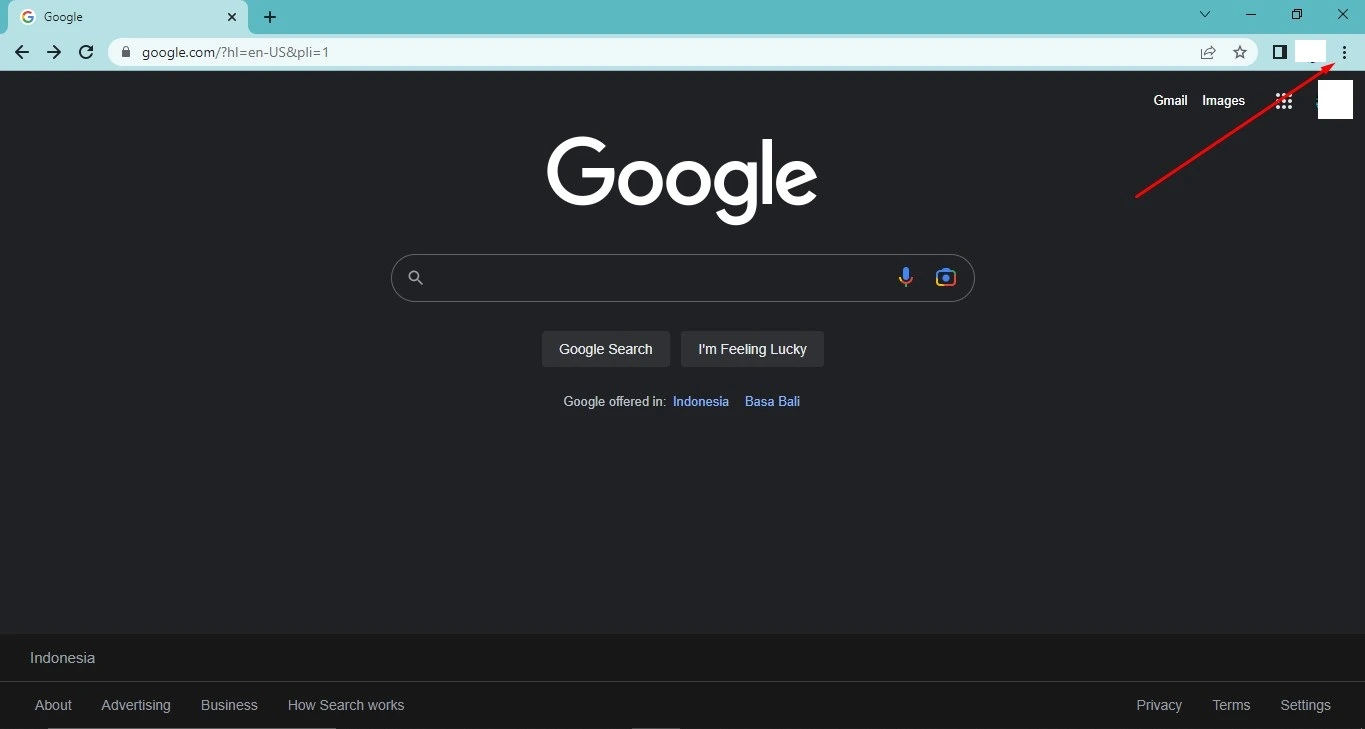This screenshot has height=729, width=1365.
Task: Click the Google Search button
Action: point(606,349)
